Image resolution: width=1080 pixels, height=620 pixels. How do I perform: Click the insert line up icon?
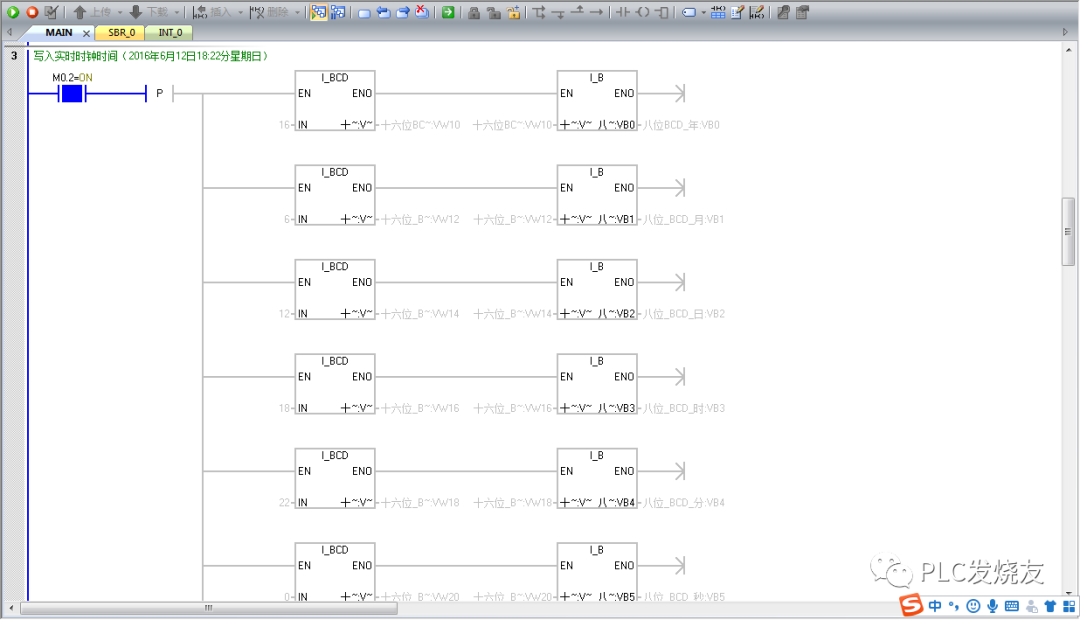coord(578,12)
